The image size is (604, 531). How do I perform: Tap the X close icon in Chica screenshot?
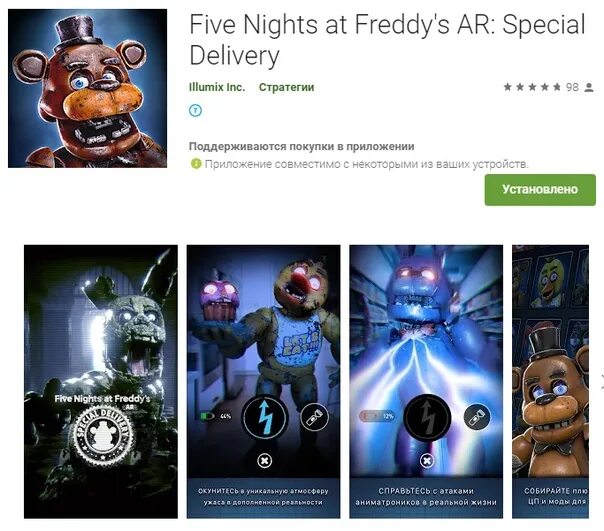click(x=265, y=460)
